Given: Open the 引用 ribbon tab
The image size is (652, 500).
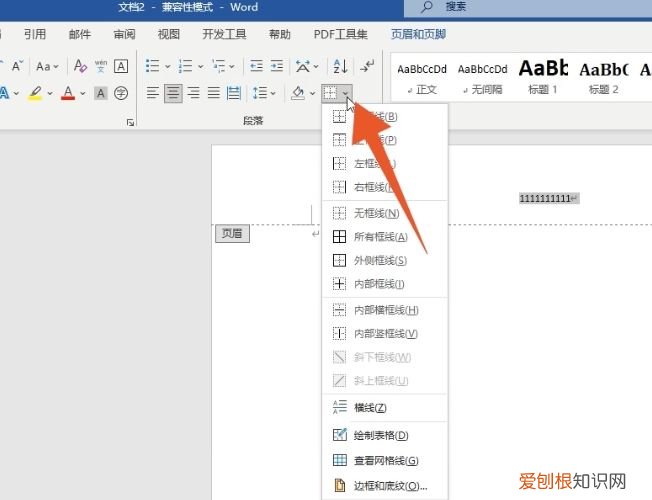Looking at the screenshot, I should [35, 34].
